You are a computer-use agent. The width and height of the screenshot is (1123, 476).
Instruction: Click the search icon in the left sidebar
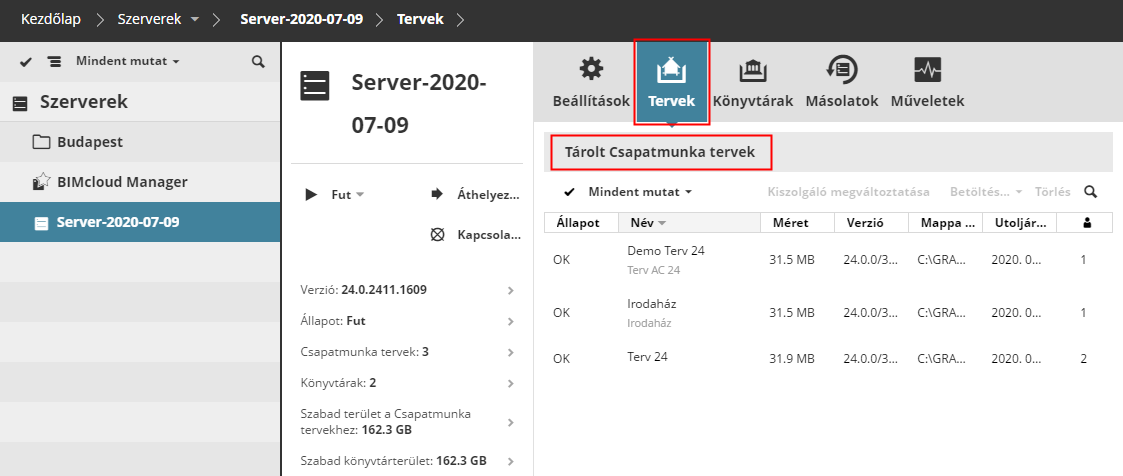pos(259,62)
